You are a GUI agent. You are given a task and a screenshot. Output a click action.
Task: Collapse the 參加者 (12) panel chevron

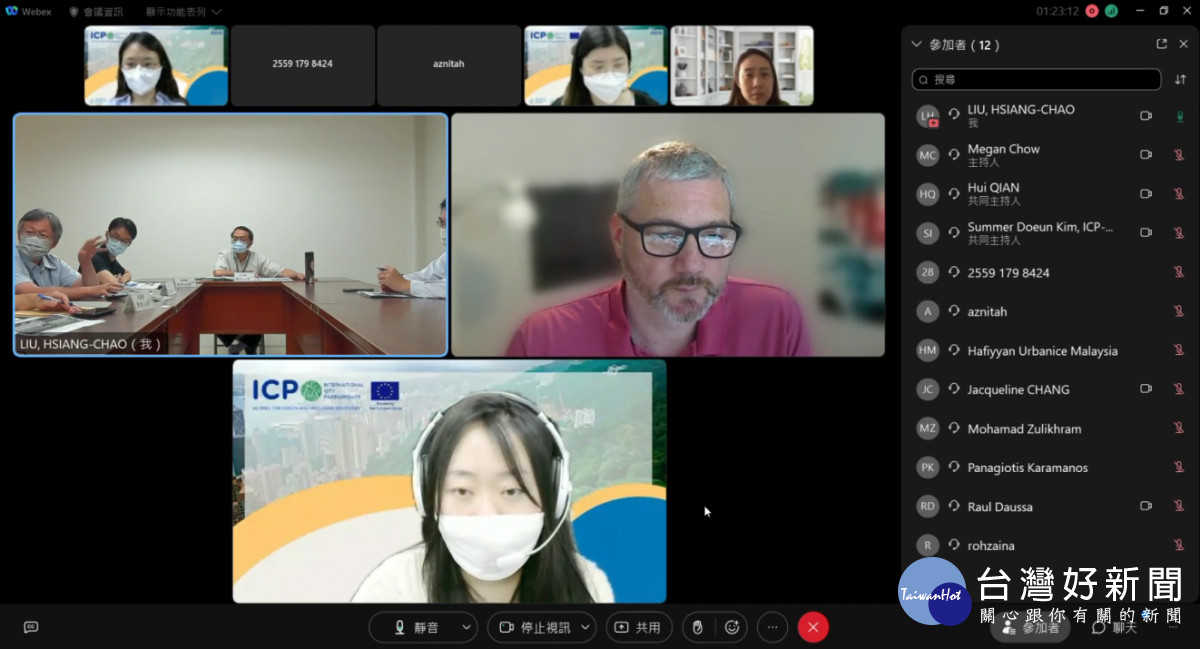[x=916, y=44]
